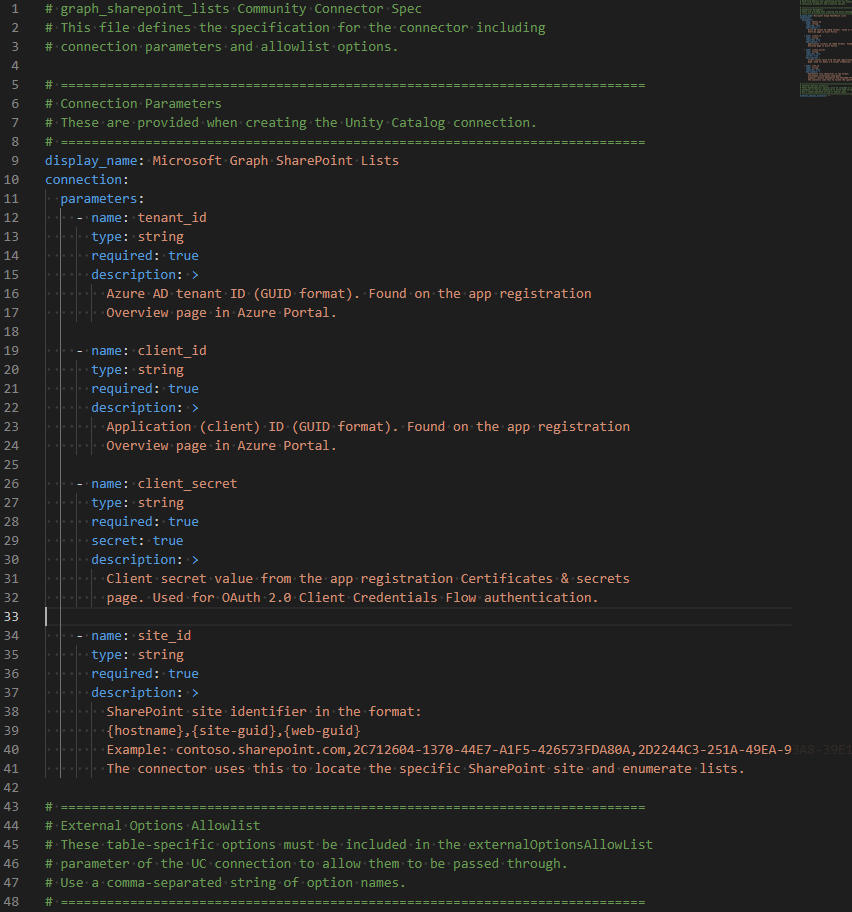Click the text 'Application (client) ID'
This screenshot has width=852, height=912.
(195, 426)
